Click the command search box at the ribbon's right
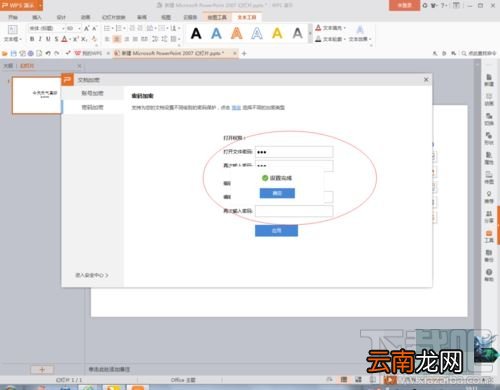500x390 pixels. pyautogui.click(x=479, y=53)
